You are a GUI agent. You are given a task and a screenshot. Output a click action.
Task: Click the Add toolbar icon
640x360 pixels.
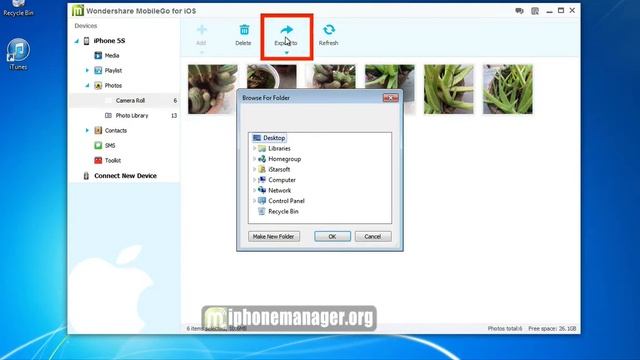click(x=202, y=30)
